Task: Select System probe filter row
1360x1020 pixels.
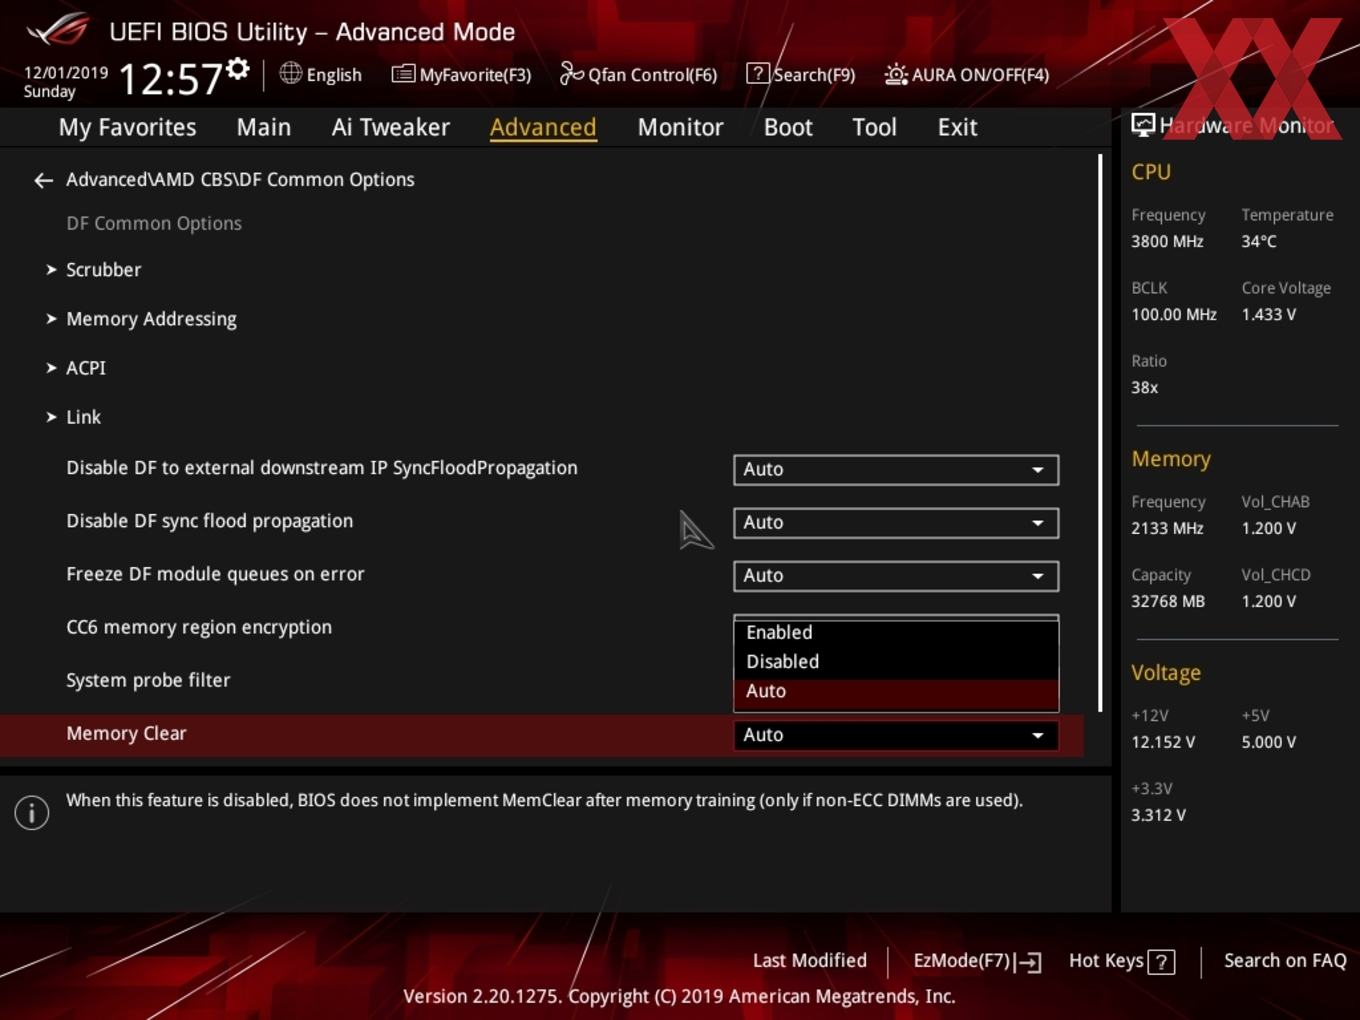Action: tap(148, 680)
